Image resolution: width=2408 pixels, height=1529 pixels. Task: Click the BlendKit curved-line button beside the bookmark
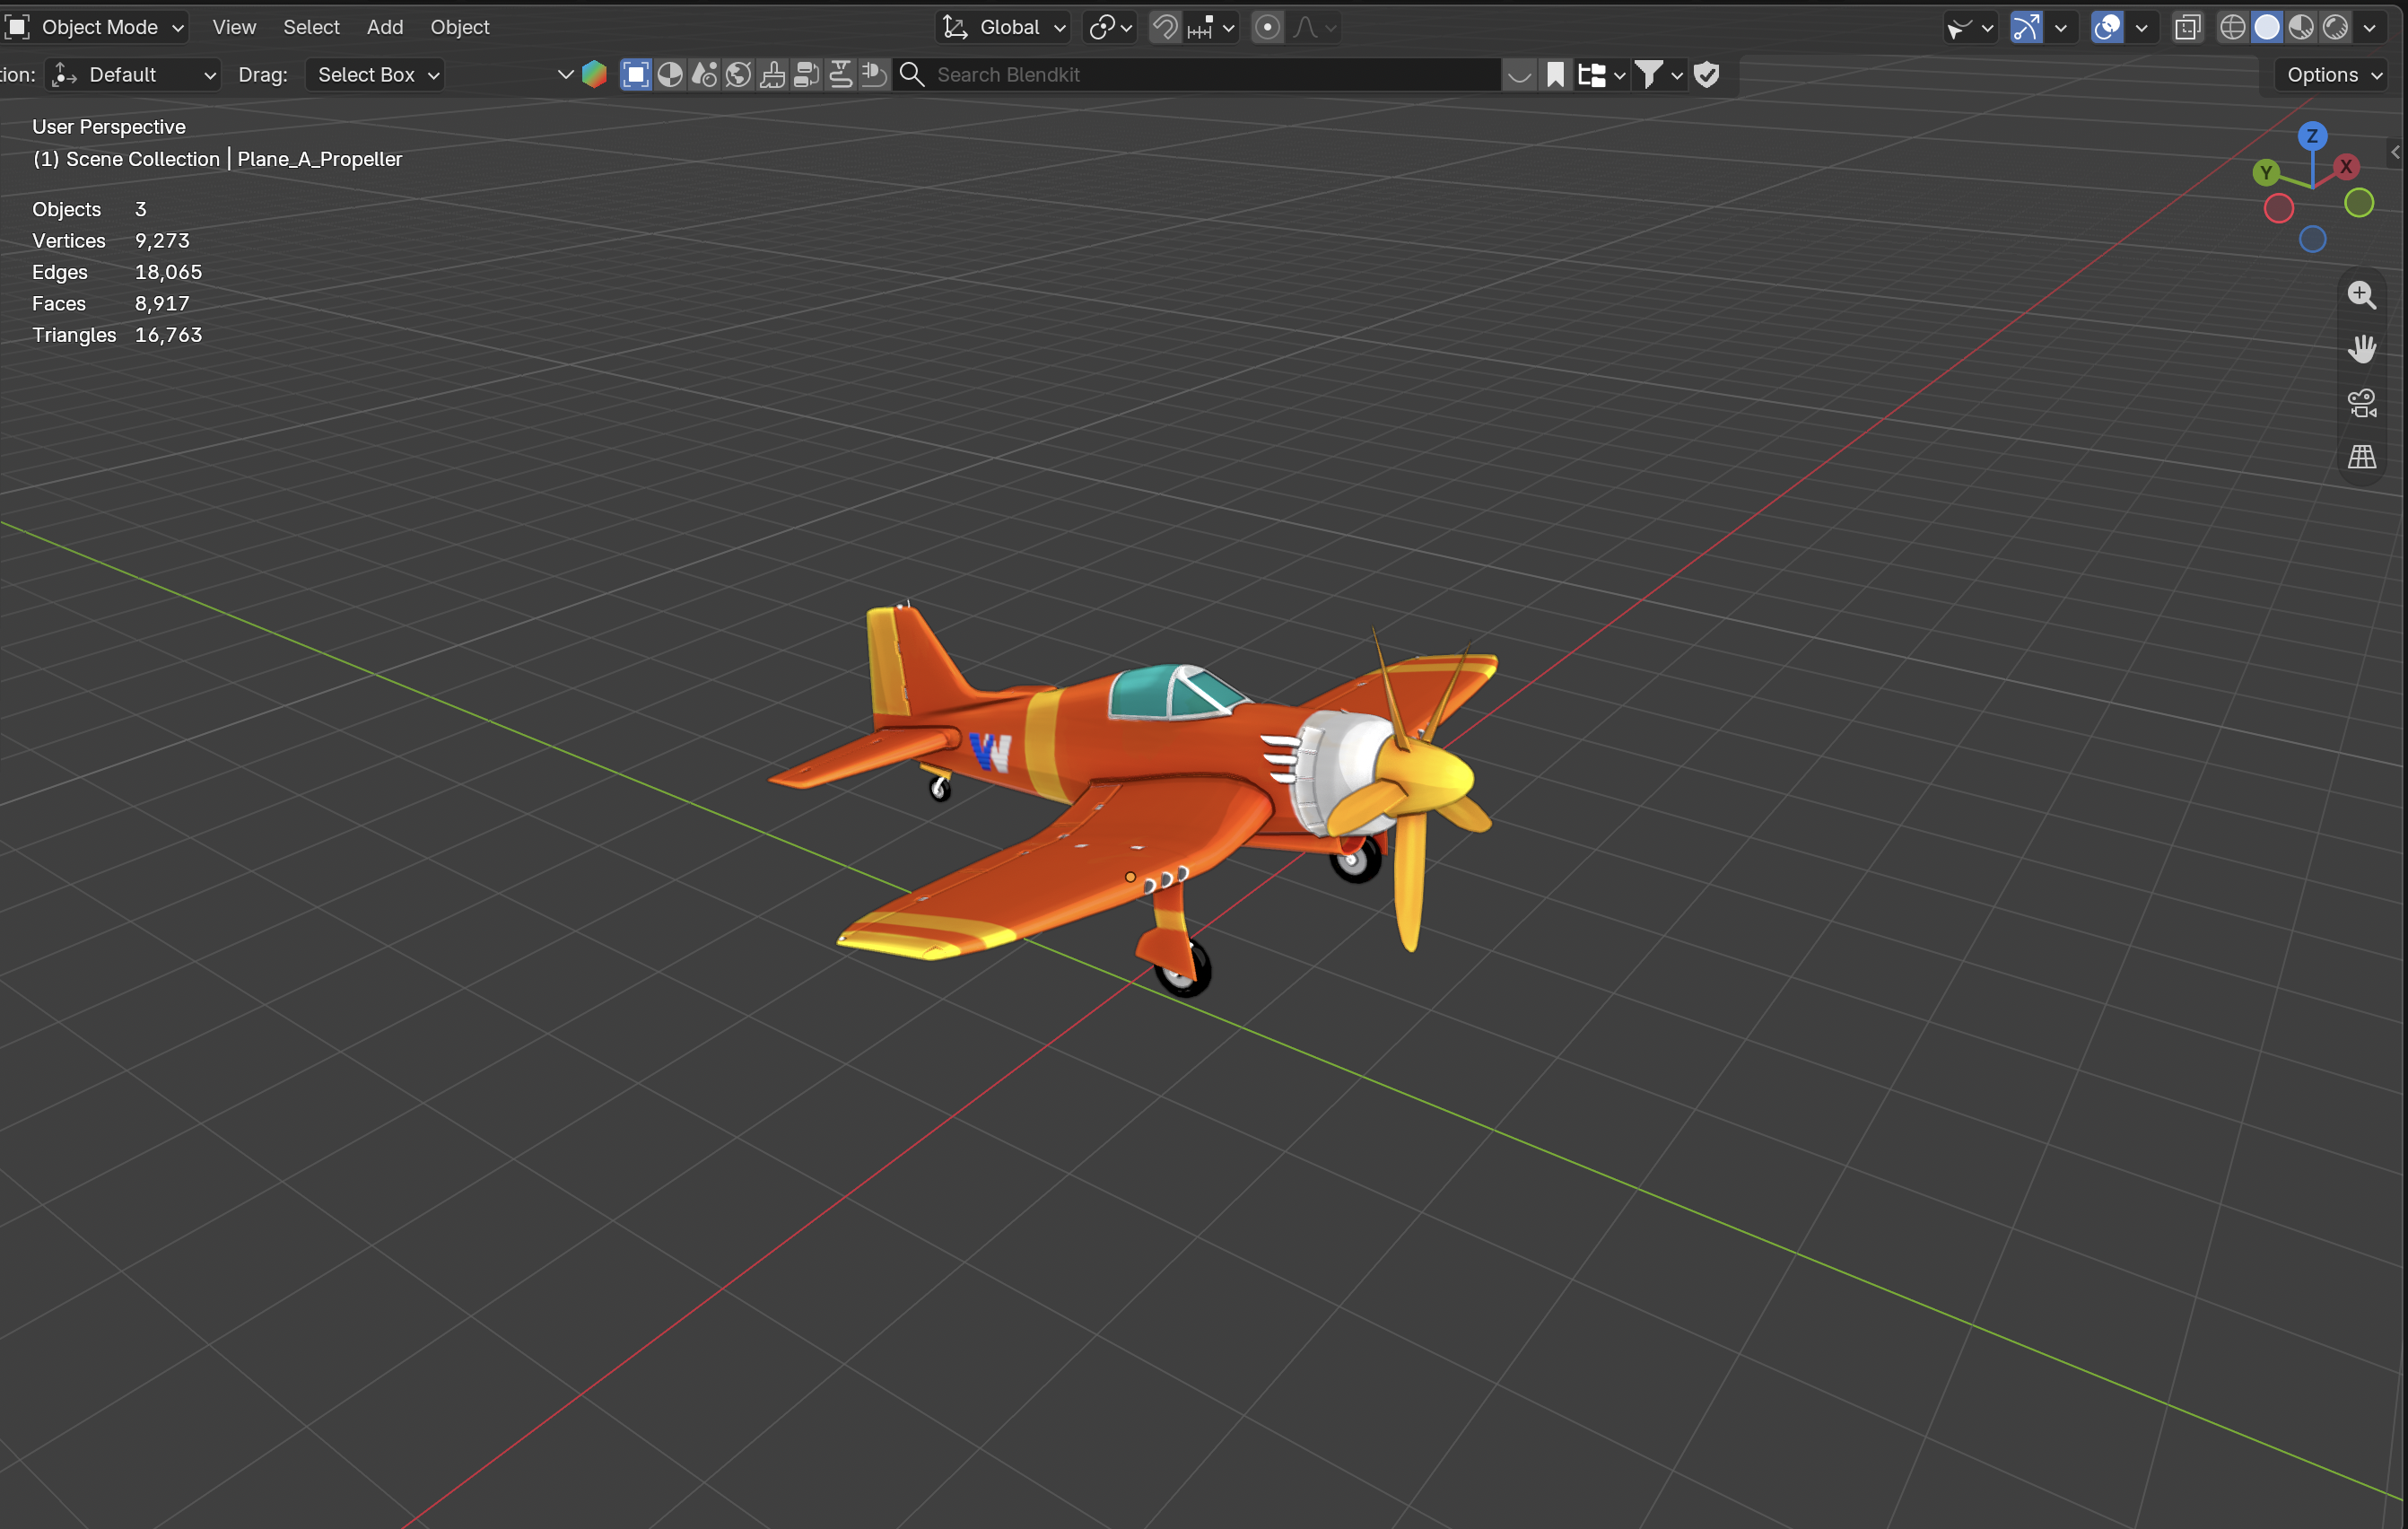tap(1519, 74)
